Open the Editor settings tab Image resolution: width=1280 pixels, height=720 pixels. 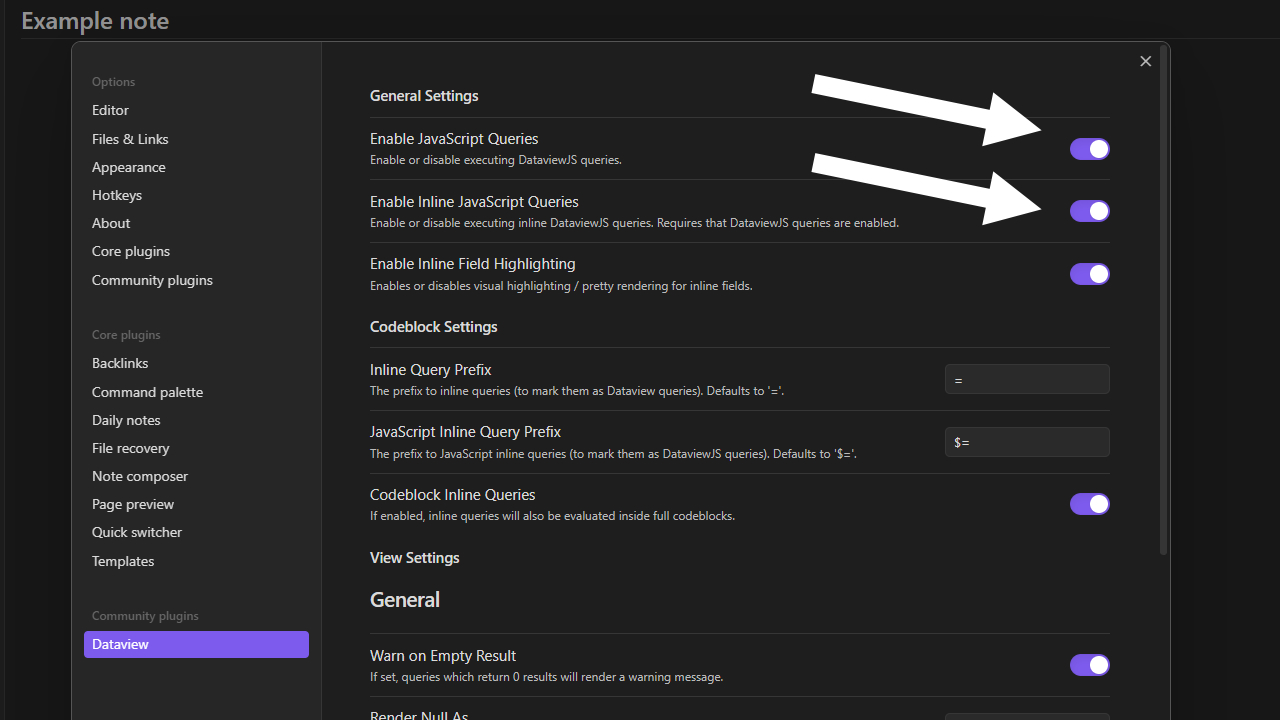tap(110, 110)
